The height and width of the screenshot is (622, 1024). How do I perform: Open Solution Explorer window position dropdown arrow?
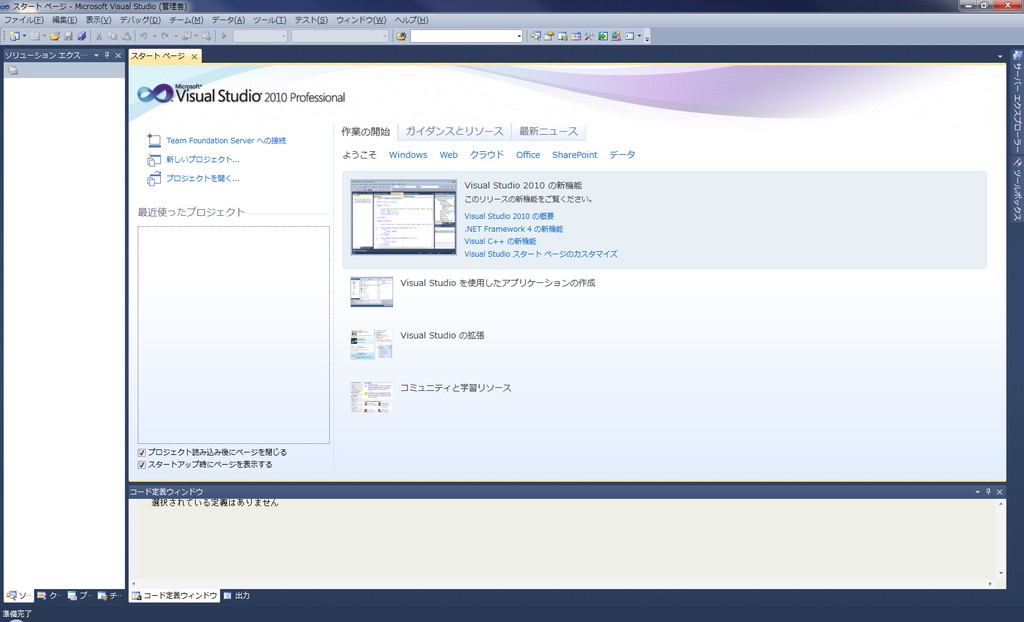tap(96, 56)
